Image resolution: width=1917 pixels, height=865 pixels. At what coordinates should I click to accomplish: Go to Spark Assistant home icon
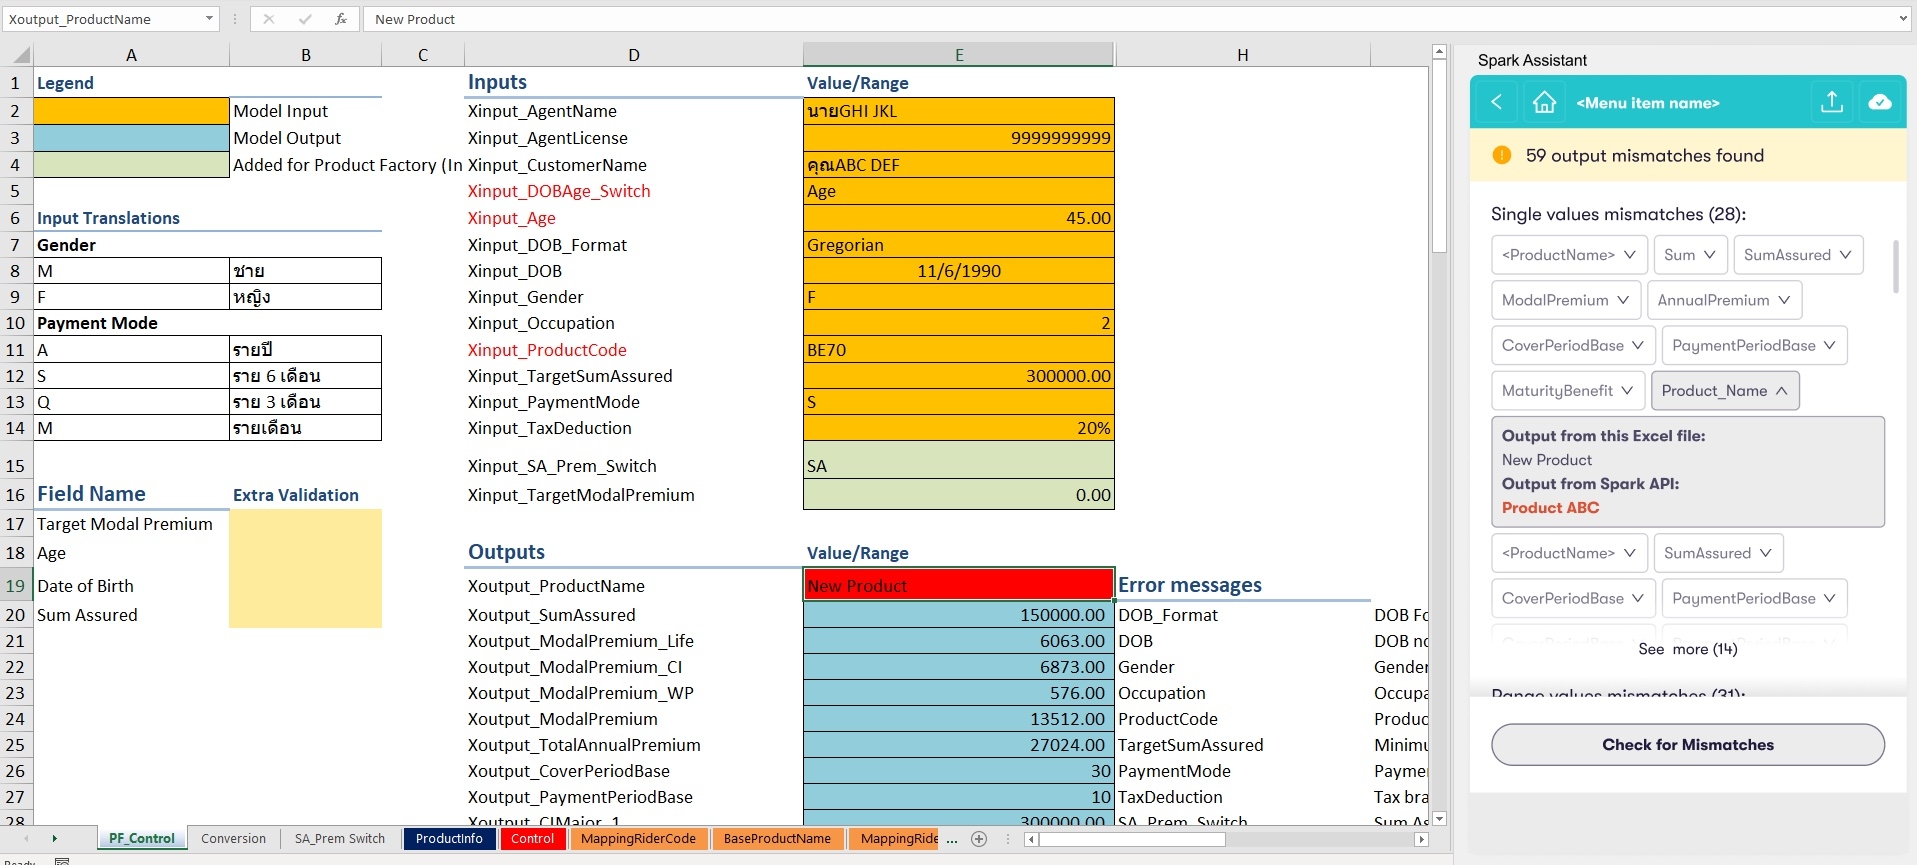click(x=1544, y=102)
